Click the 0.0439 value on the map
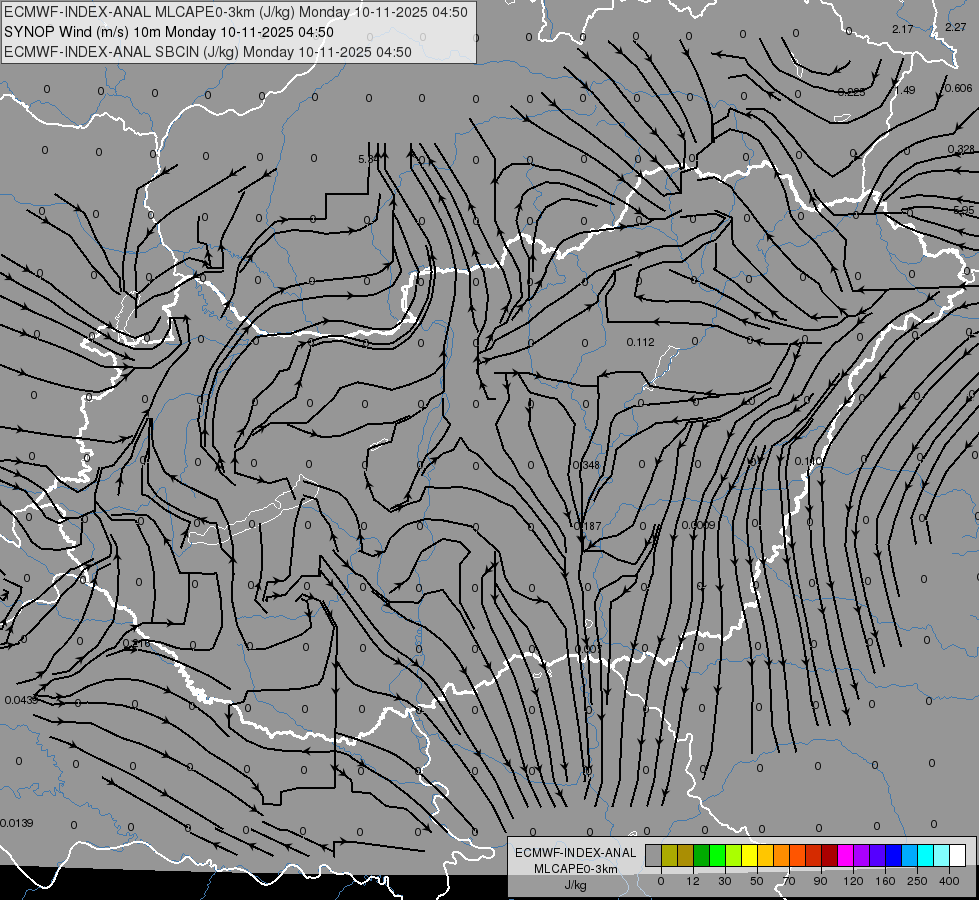Screen dimensions: 979x900 21,700
